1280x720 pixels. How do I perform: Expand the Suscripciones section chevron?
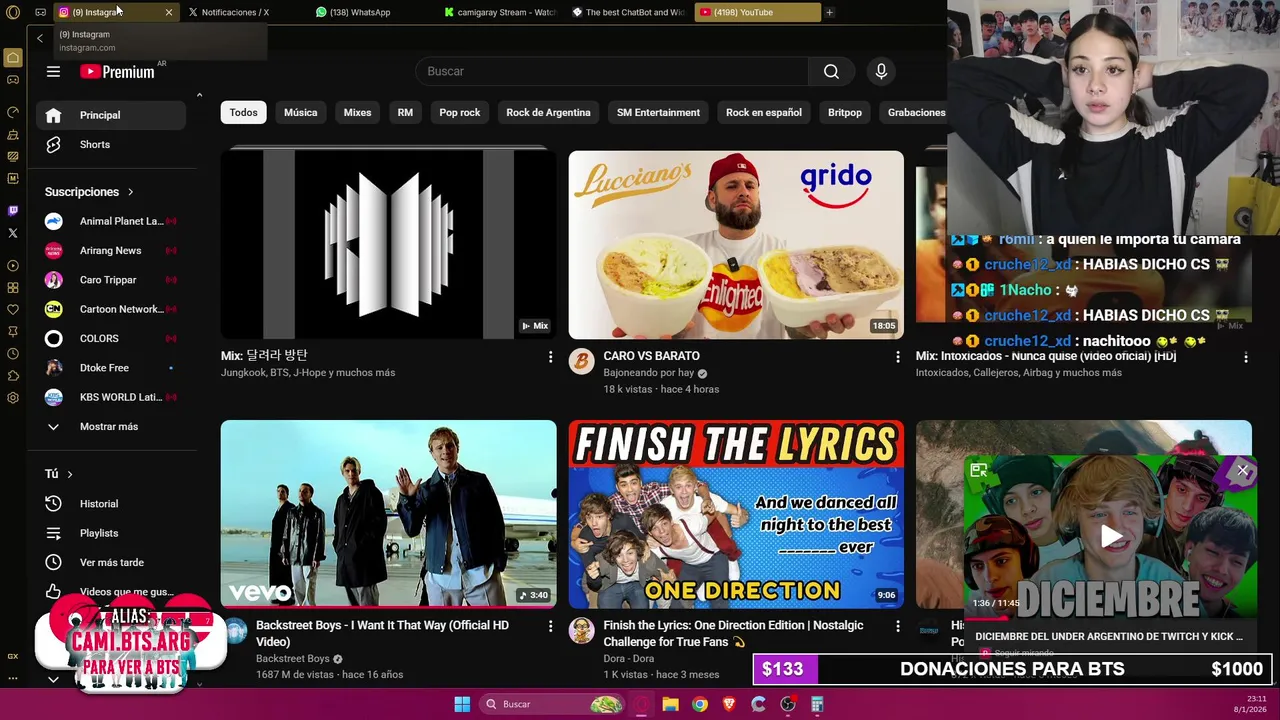click(x=130, y=192)
